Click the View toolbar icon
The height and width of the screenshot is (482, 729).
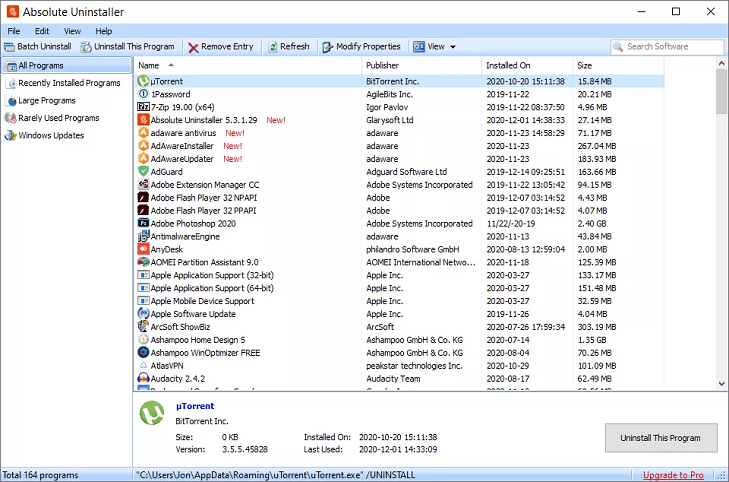tap(419, 47)
